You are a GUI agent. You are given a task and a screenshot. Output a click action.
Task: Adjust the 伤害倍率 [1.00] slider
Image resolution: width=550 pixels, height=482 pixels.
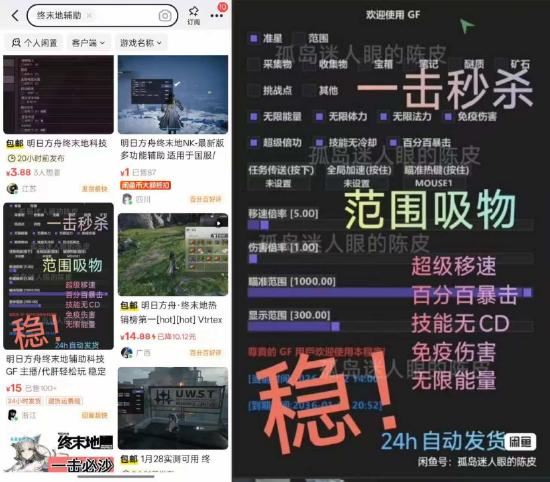tap(390, 259)
